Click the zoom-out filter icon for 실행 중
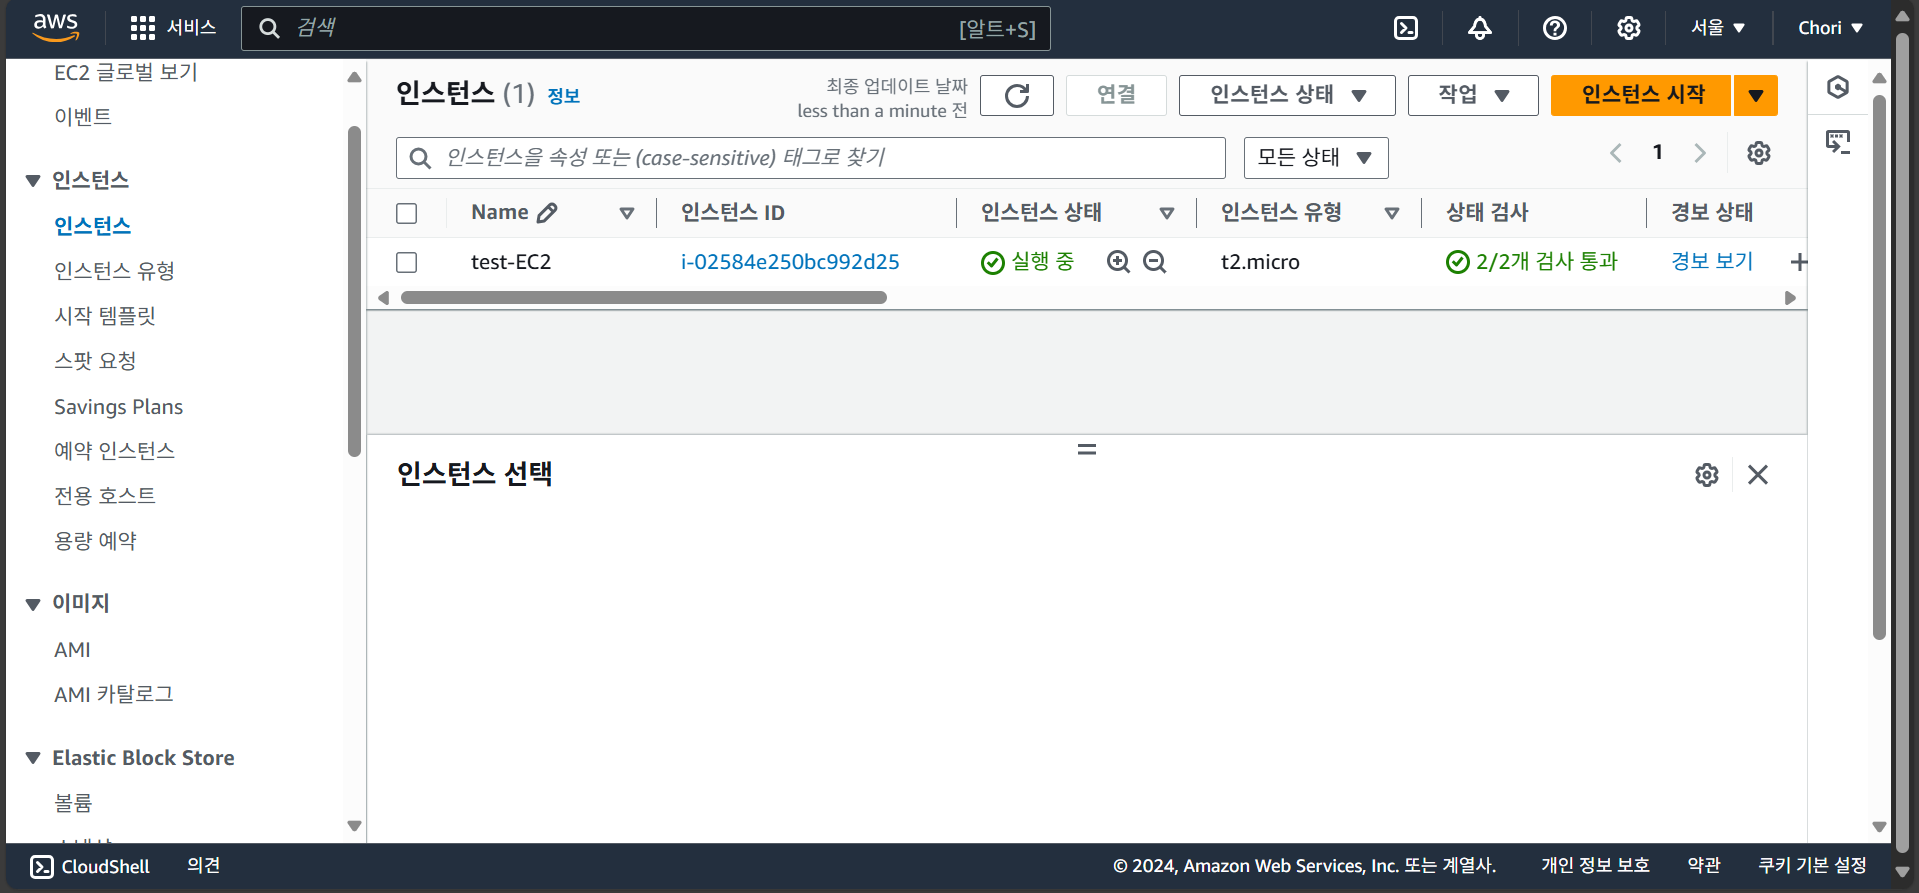Viewport: 1919px width, 893px height. pos(1155,262)
